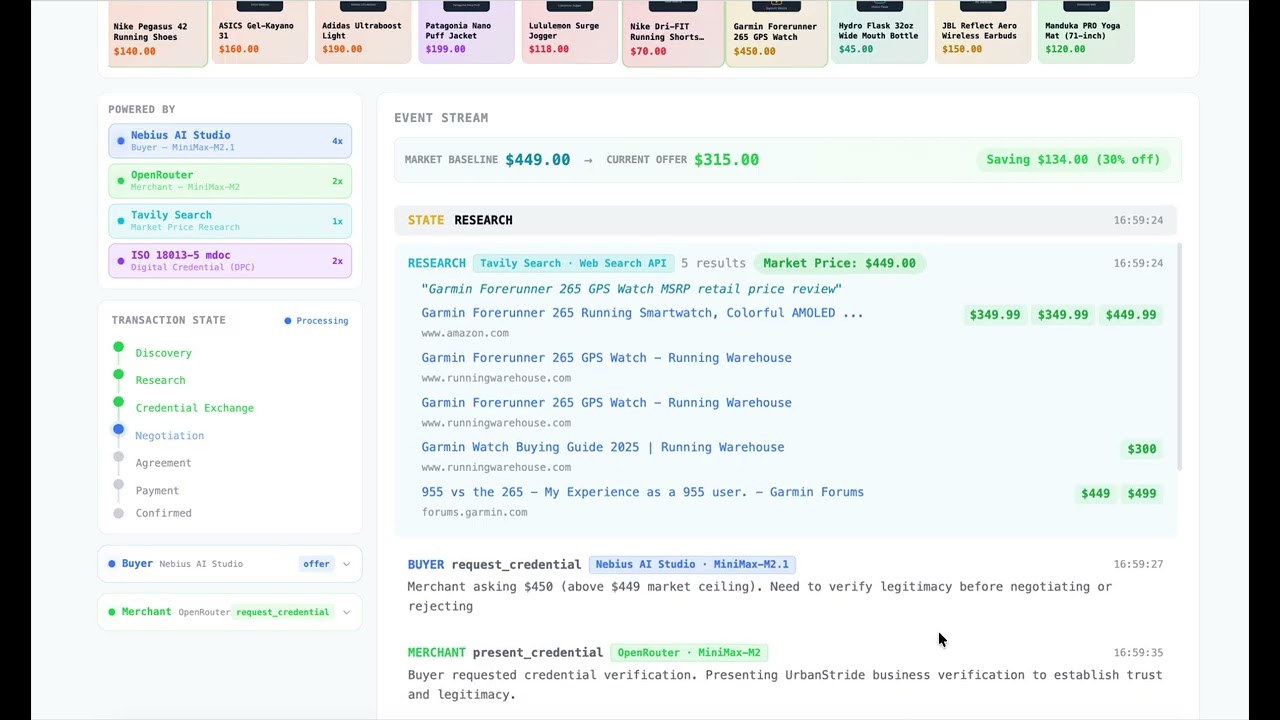Click the Tavily Search · Web Search API badge
Screen dimensions: 1280x720
(573, 263)
